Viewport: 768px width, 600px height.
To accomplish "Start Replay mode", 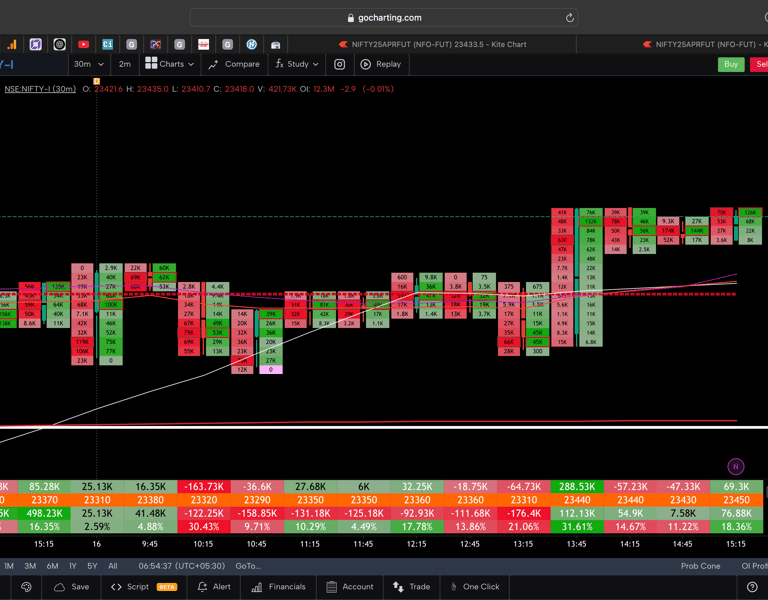I will [381, 64].
